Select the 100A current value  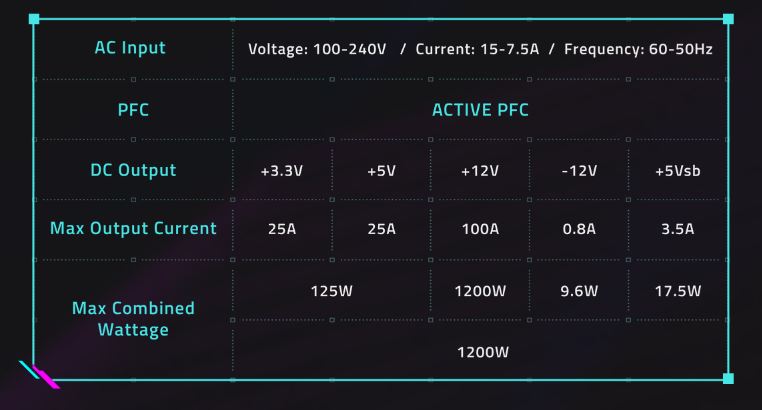(x=480, y=229)
